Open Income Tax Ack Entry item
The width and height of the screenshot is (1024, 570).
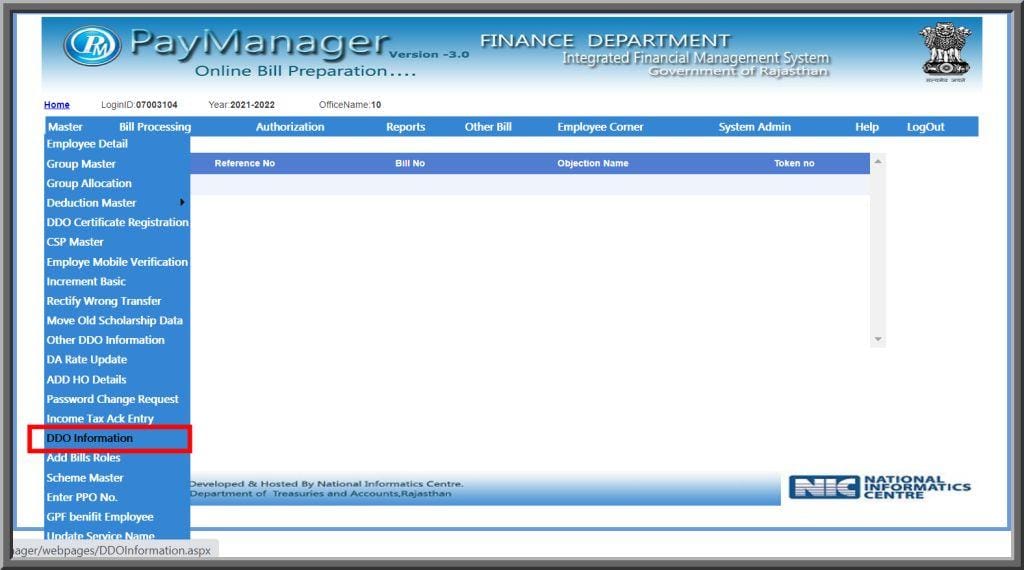click(100, 419)
